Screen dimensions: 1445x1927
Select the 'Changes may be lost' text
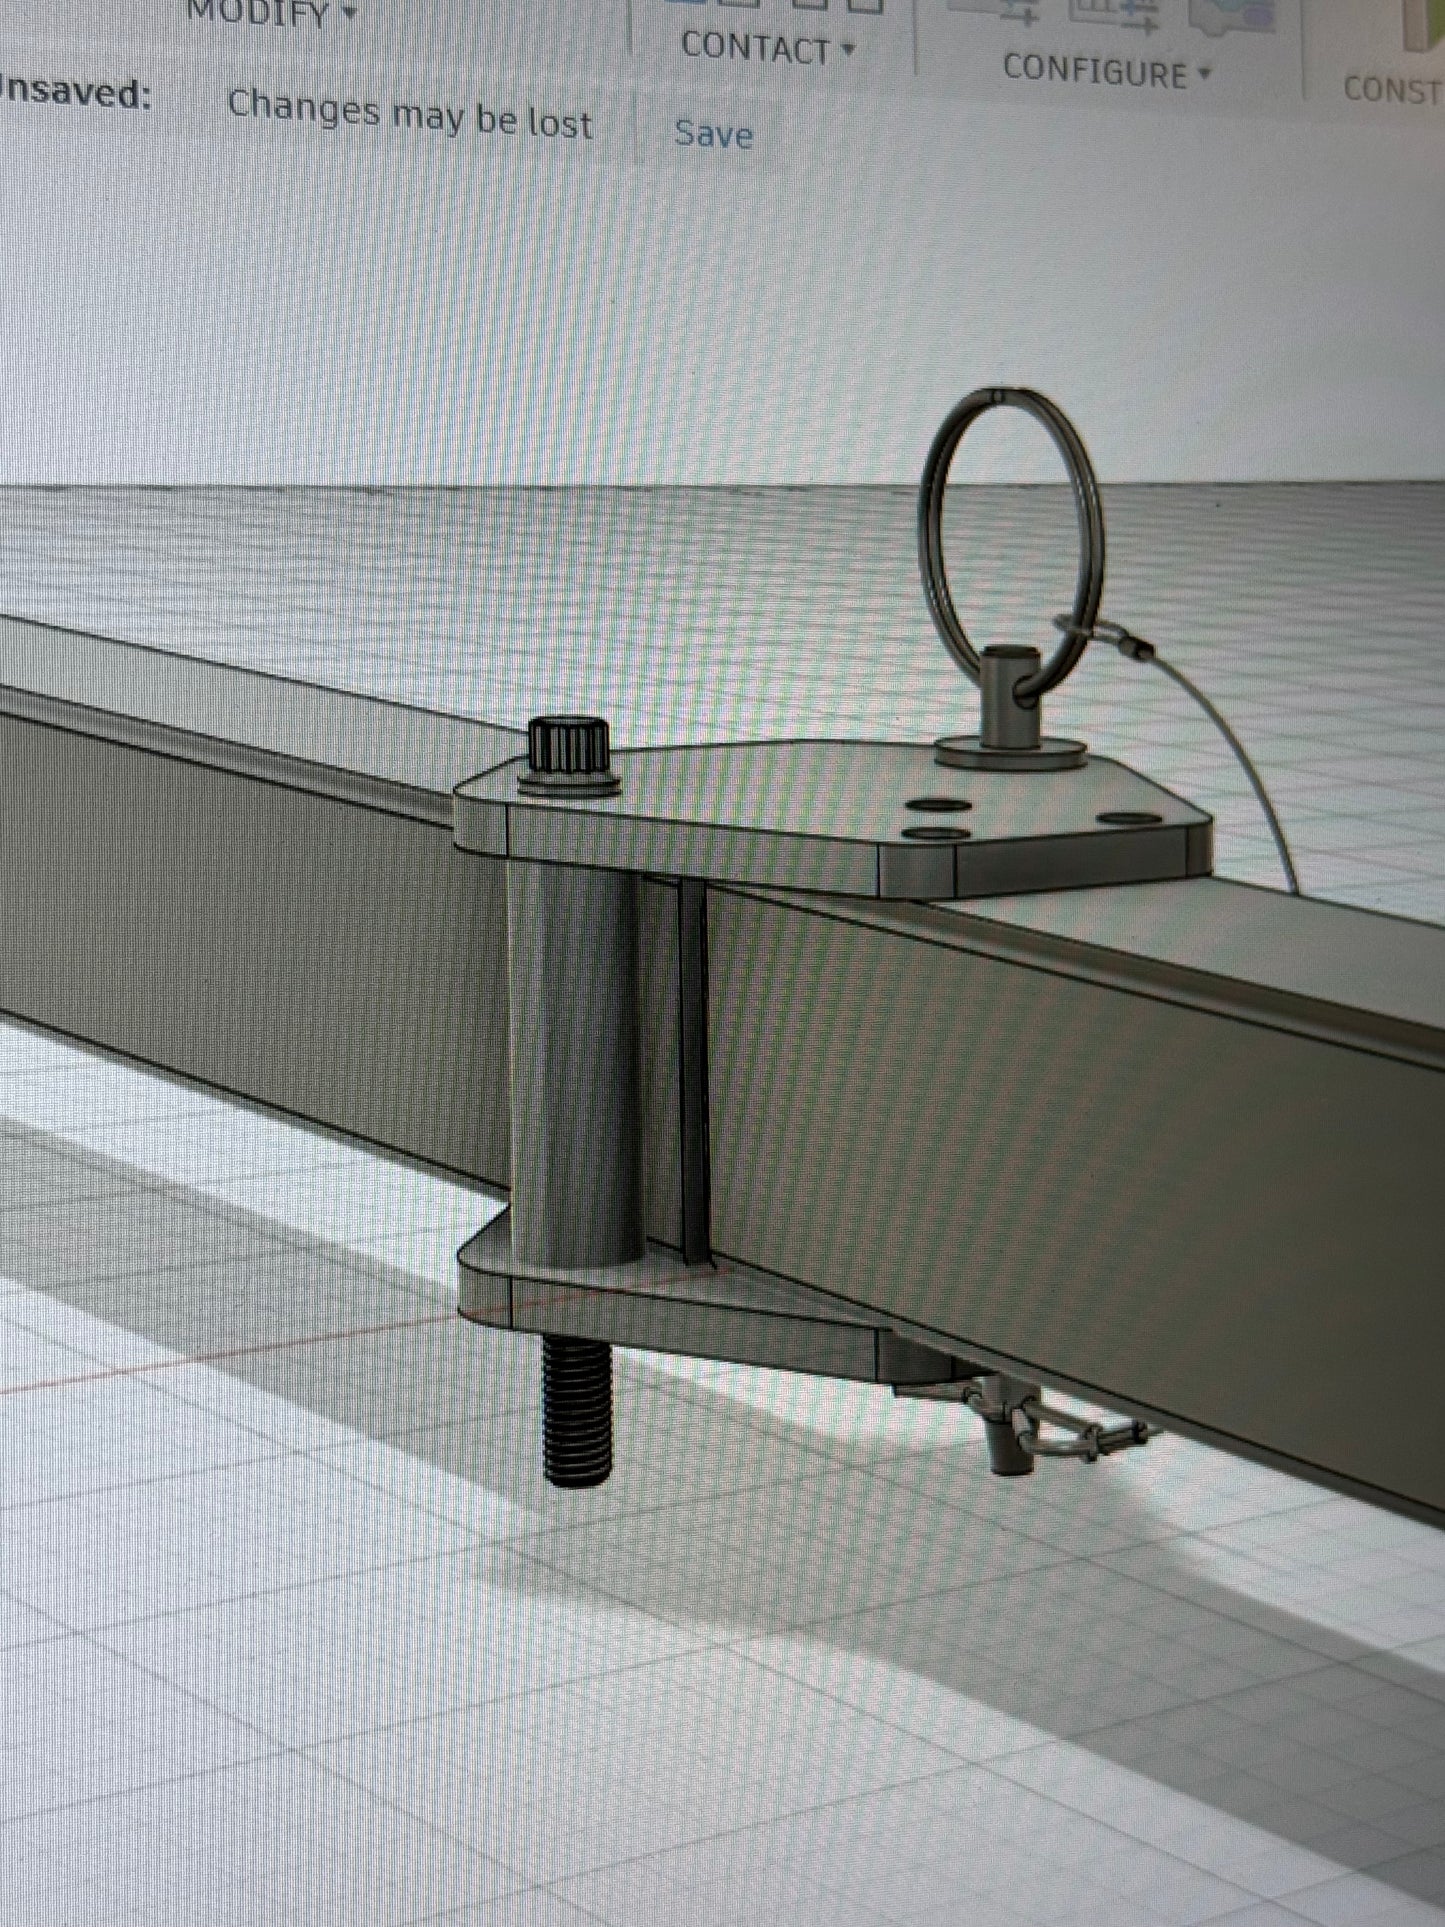(410, 113)
